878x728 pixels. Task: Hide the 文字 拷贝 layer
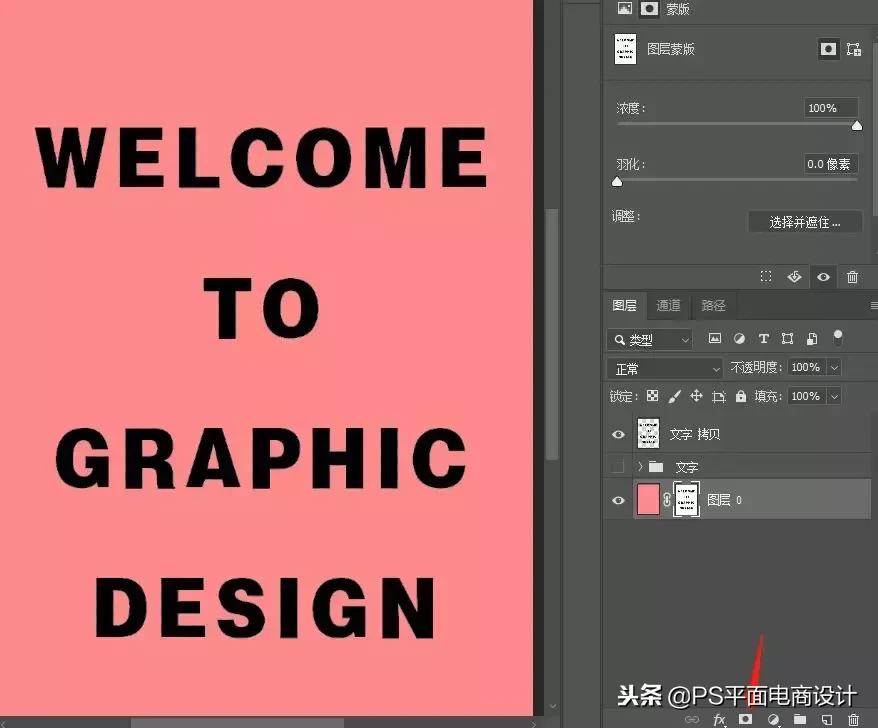point(618,434)
